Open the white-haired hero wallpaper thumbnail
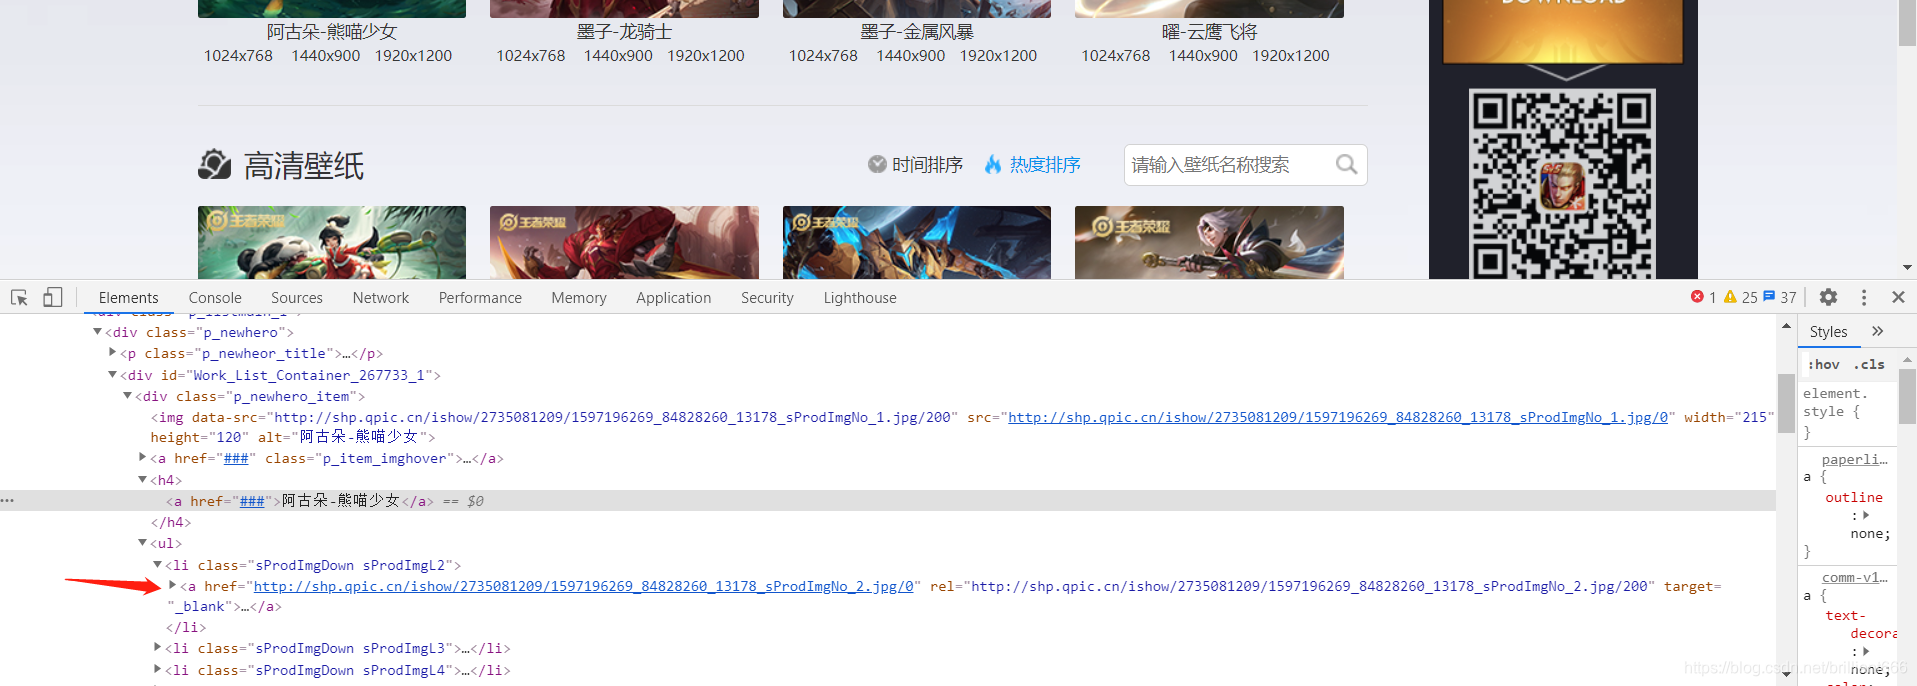The width and height of the screenshot is (1917, 686). point(1209,242)
